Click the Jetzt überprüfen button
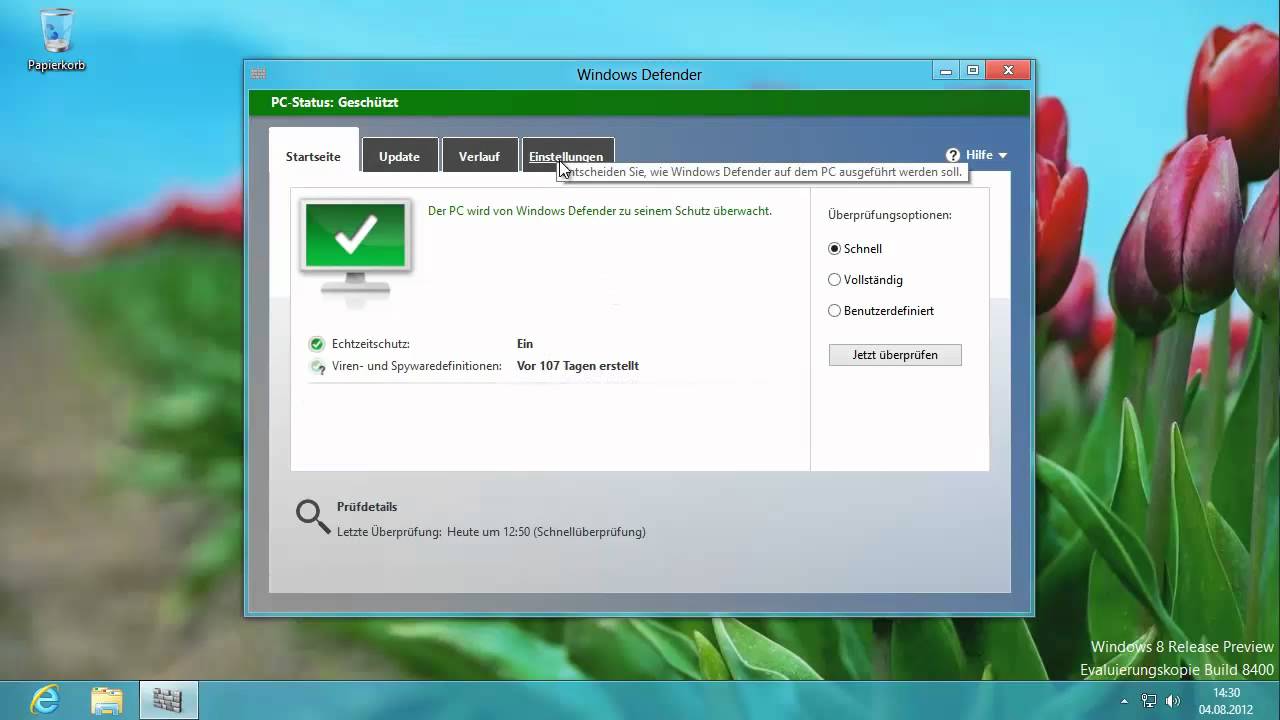 [x=895, y=355]
